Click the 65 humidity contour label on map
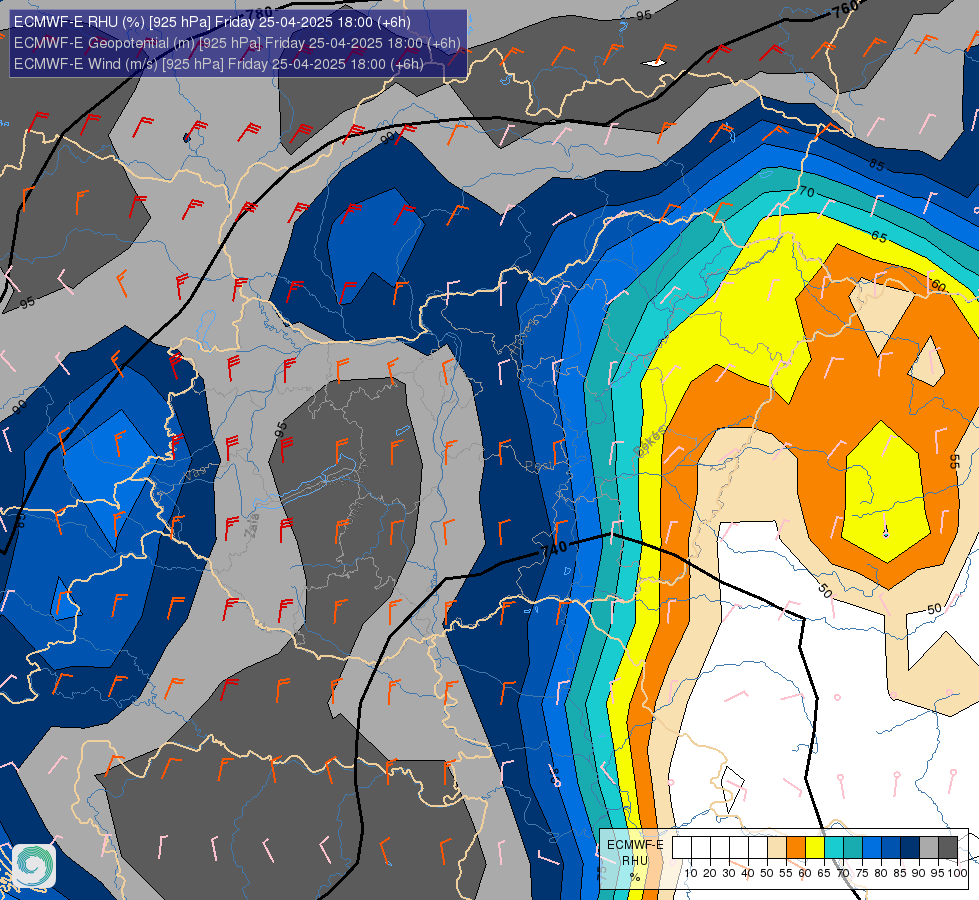Screen dimensions: 979x900 tap(879, 237)
